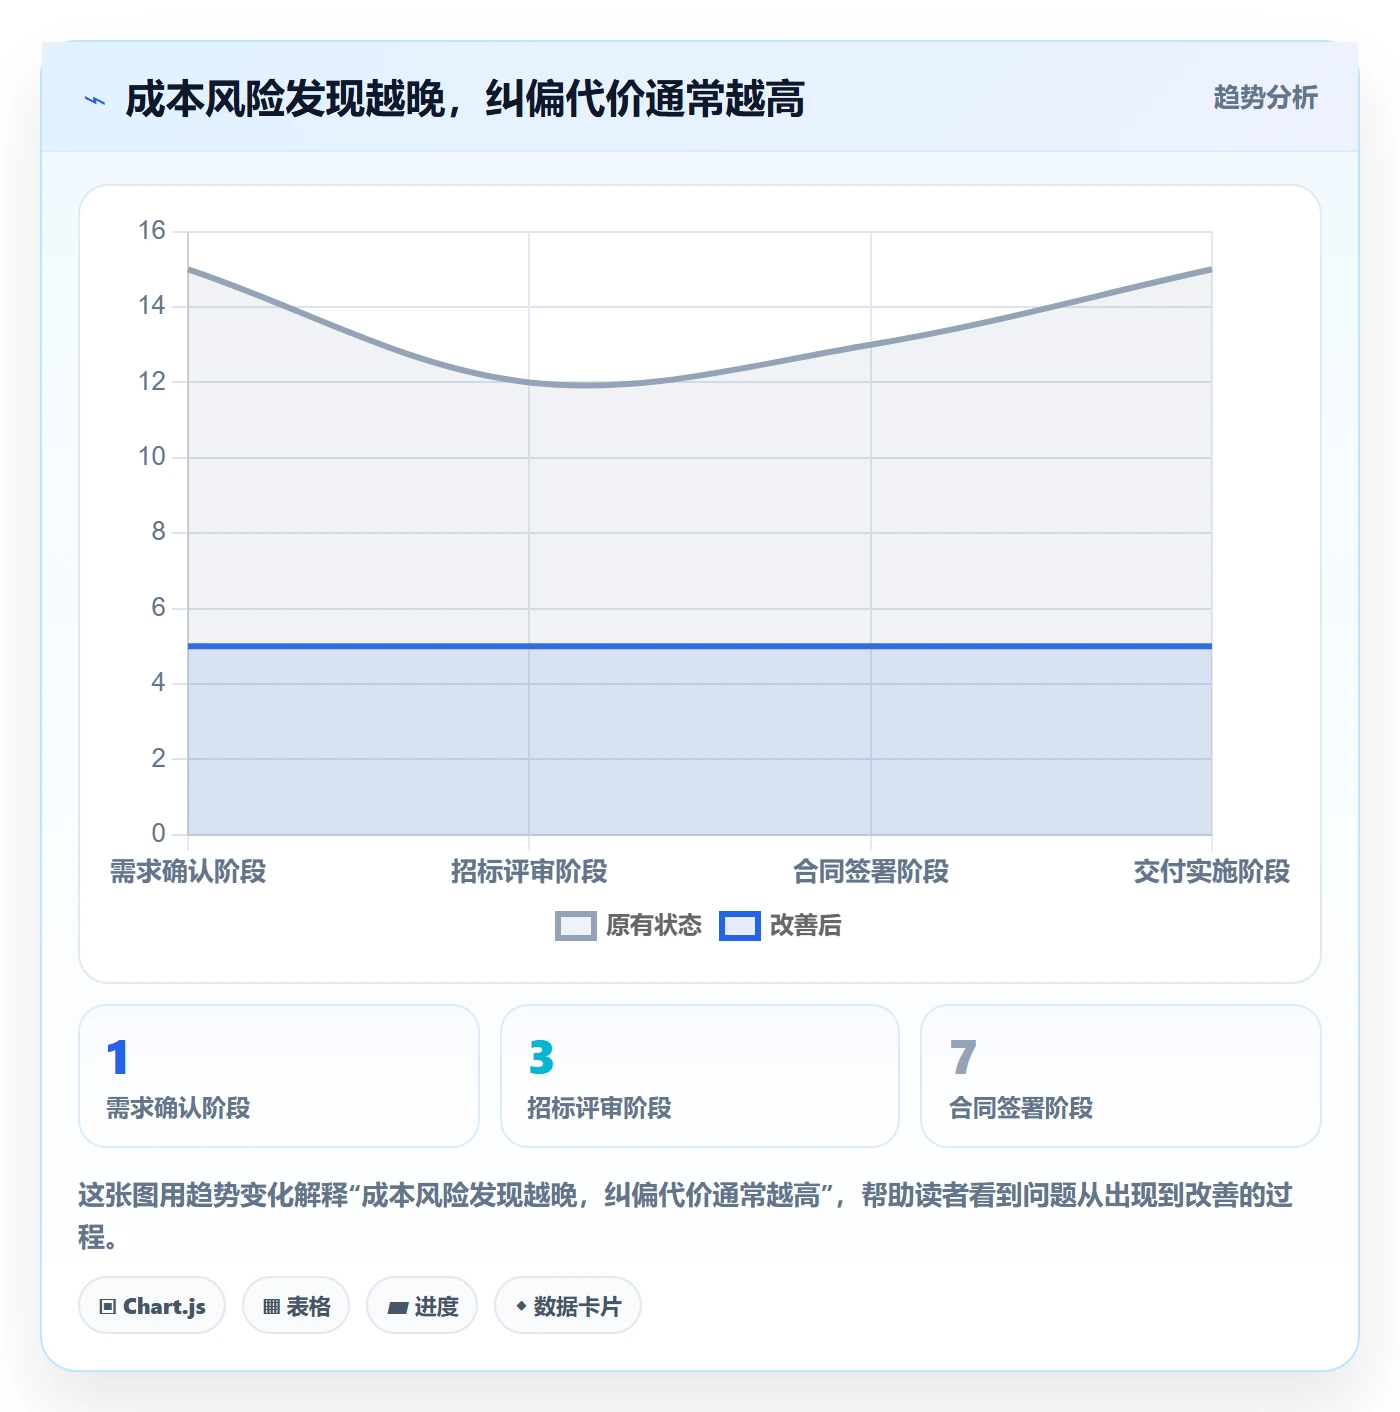The width and height of the screenshot is (1400, 1412).
Task: Click the bar icon in 进度 tag
Action: [397, 1307]
